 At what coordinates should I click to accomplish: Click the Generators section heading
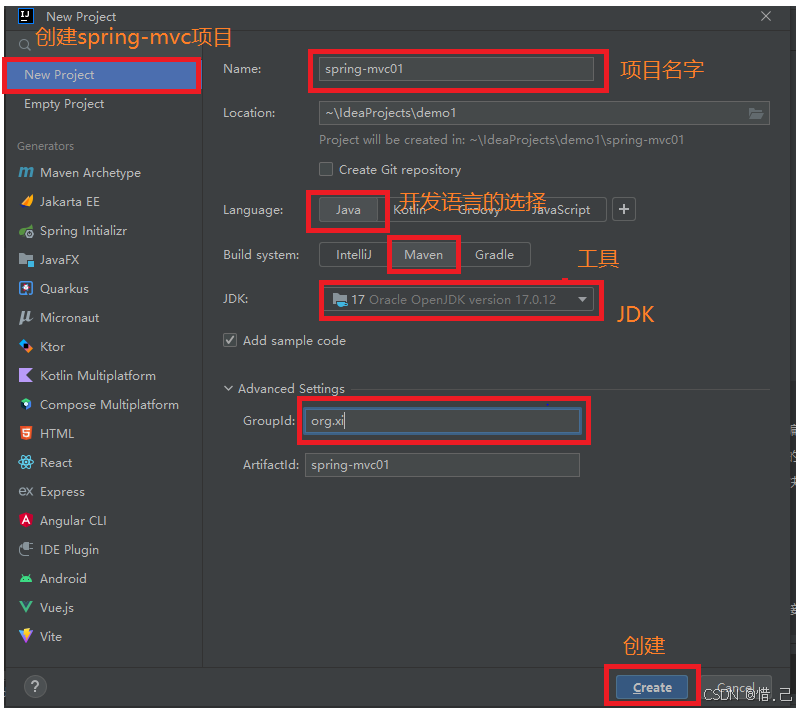click(x=45, y=146)
